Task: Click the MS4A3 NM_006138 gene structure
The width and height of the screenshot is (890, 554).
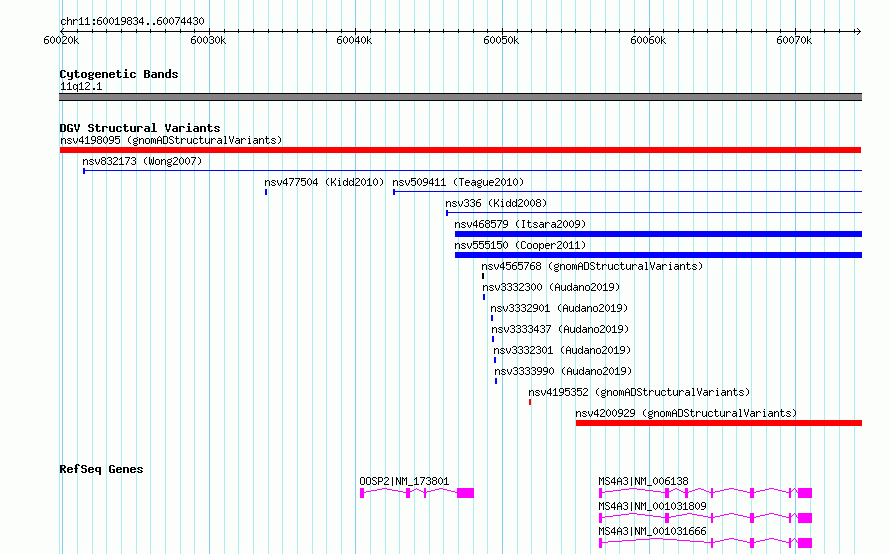Action: (706, 493)
